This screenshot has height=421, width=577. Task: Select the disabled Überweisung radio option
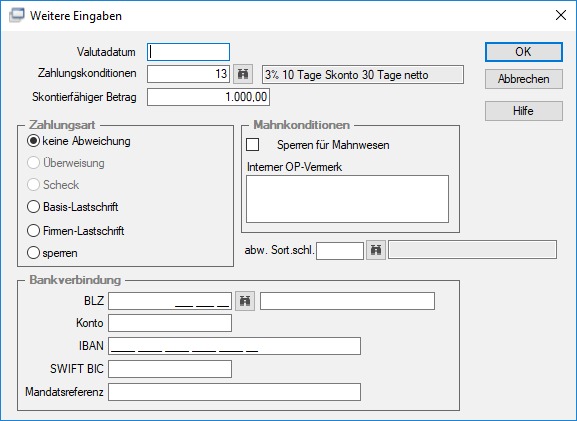click(x=66, y=163)
